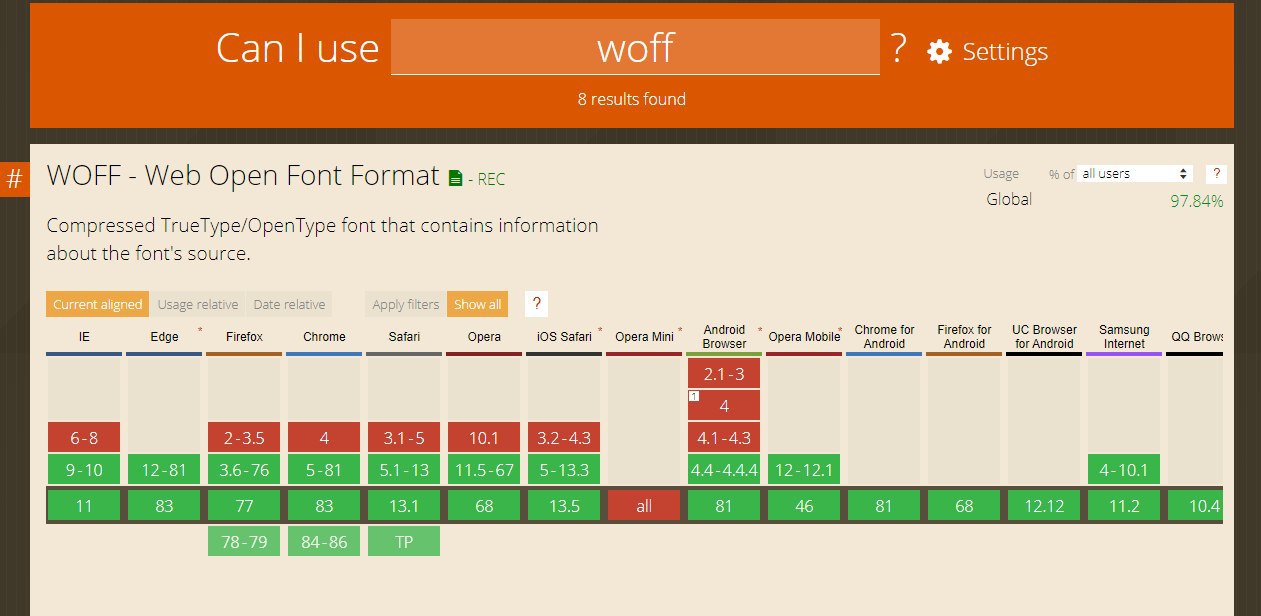This screenshot has height=616, width=1261.
Task: Click the Android Browser 4.4-4.4.4 cell
Action: (x=724, y=469)
